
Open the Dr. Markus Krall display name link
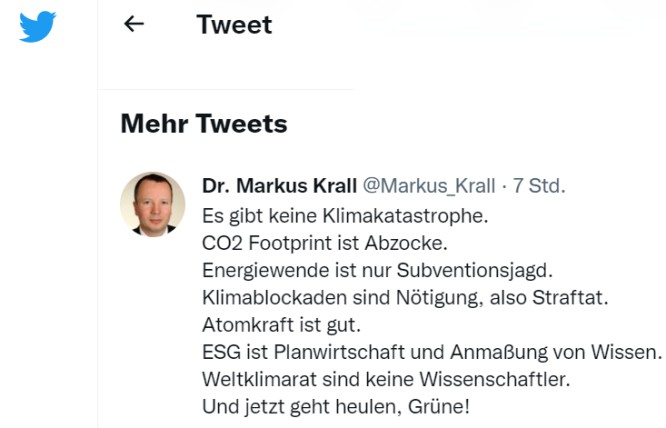277,186
